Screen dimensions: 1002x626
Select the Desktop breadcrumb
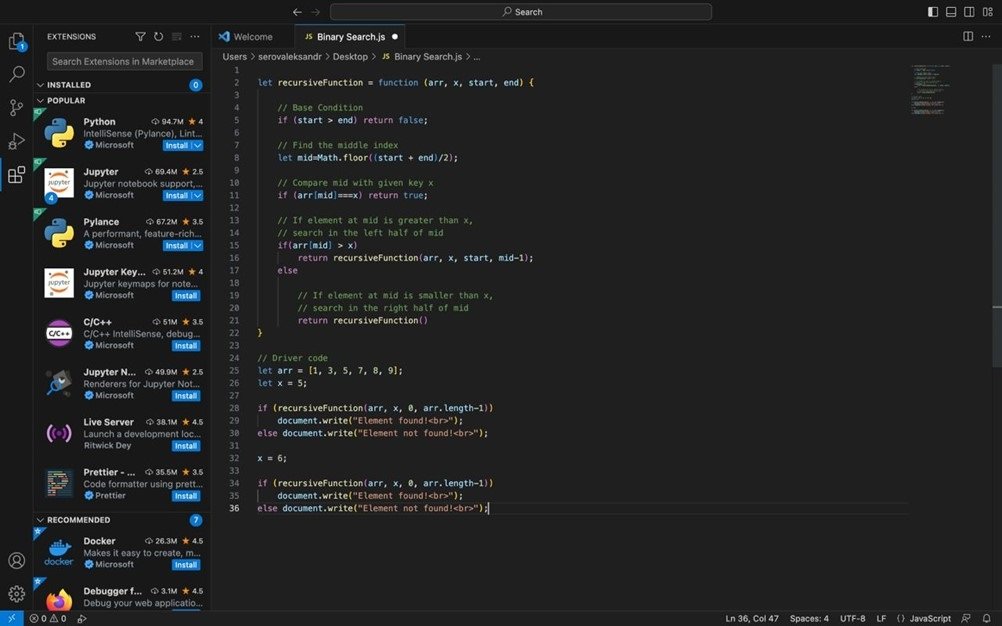point(350,56)
